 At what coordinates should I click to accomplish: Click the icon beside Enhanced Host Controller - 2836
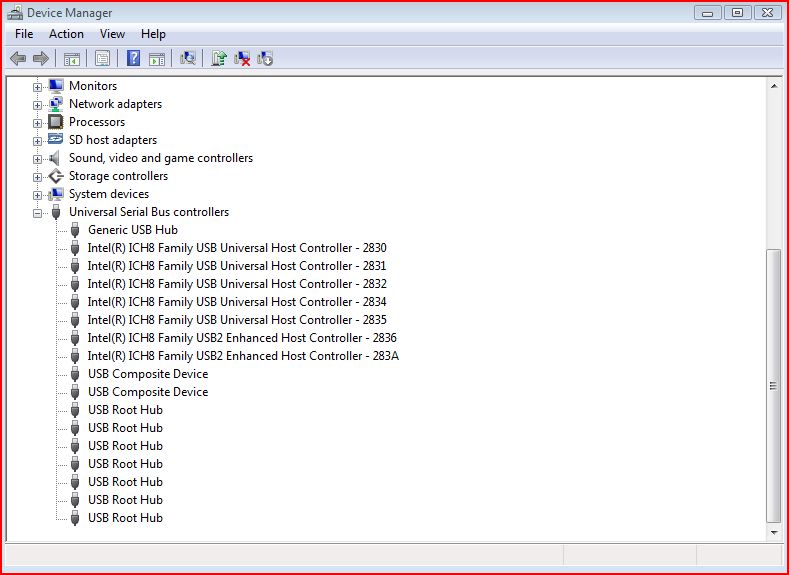click(x=75, y=338)
